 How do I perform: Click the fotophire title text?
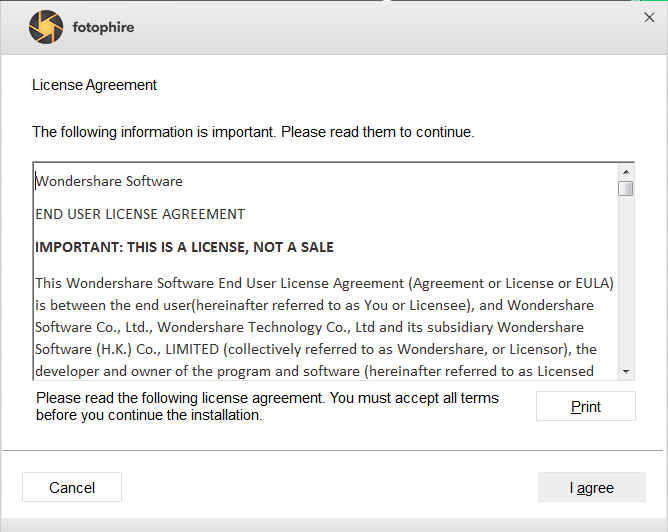pyautogui.click(x=103, y=27)
